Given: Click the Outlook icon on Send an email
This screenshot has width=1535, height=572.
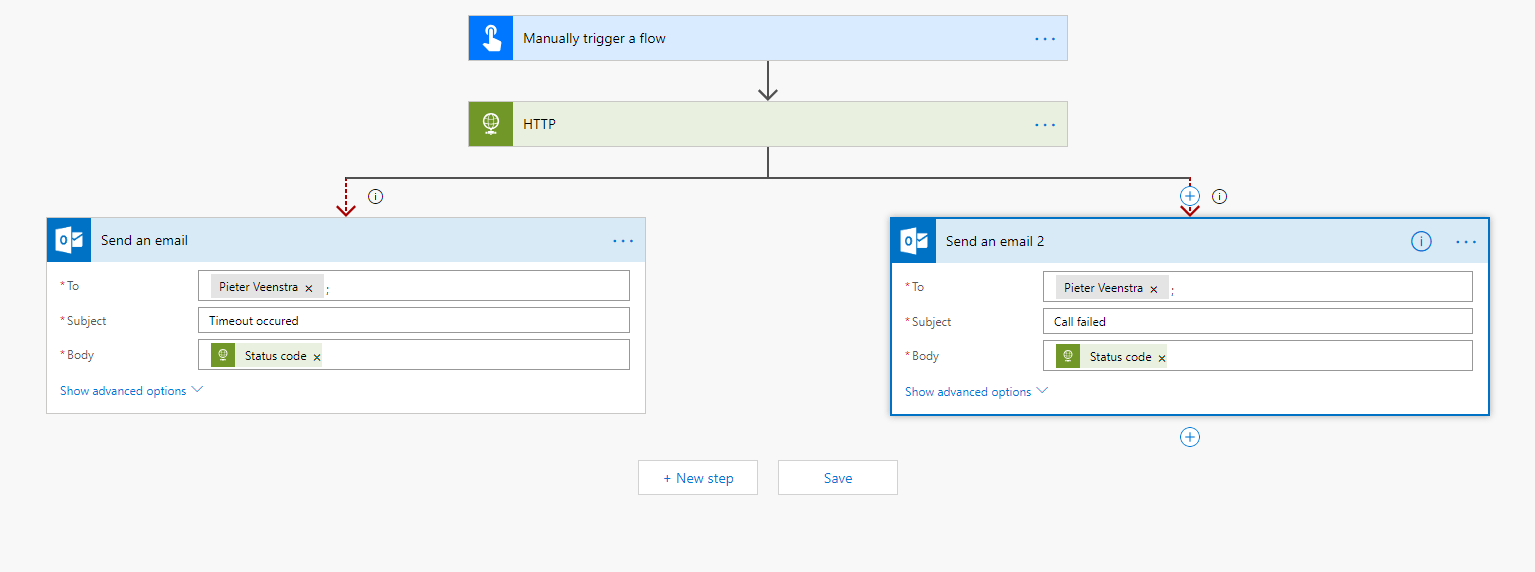Looking at the screenshot, I should (69, 240).
